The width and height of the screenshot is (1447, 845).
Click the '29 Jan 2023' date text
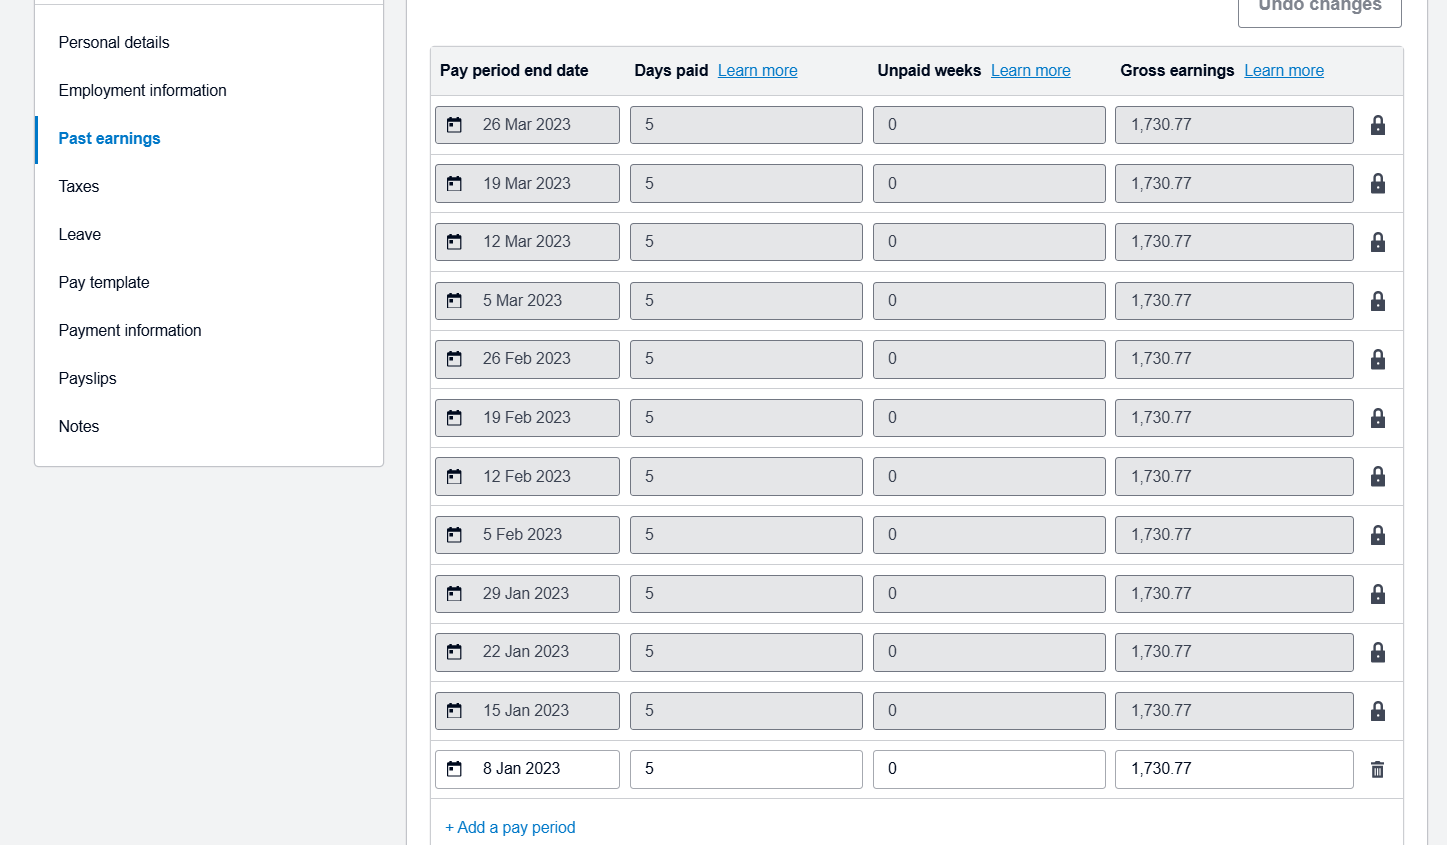coord(526,594)
